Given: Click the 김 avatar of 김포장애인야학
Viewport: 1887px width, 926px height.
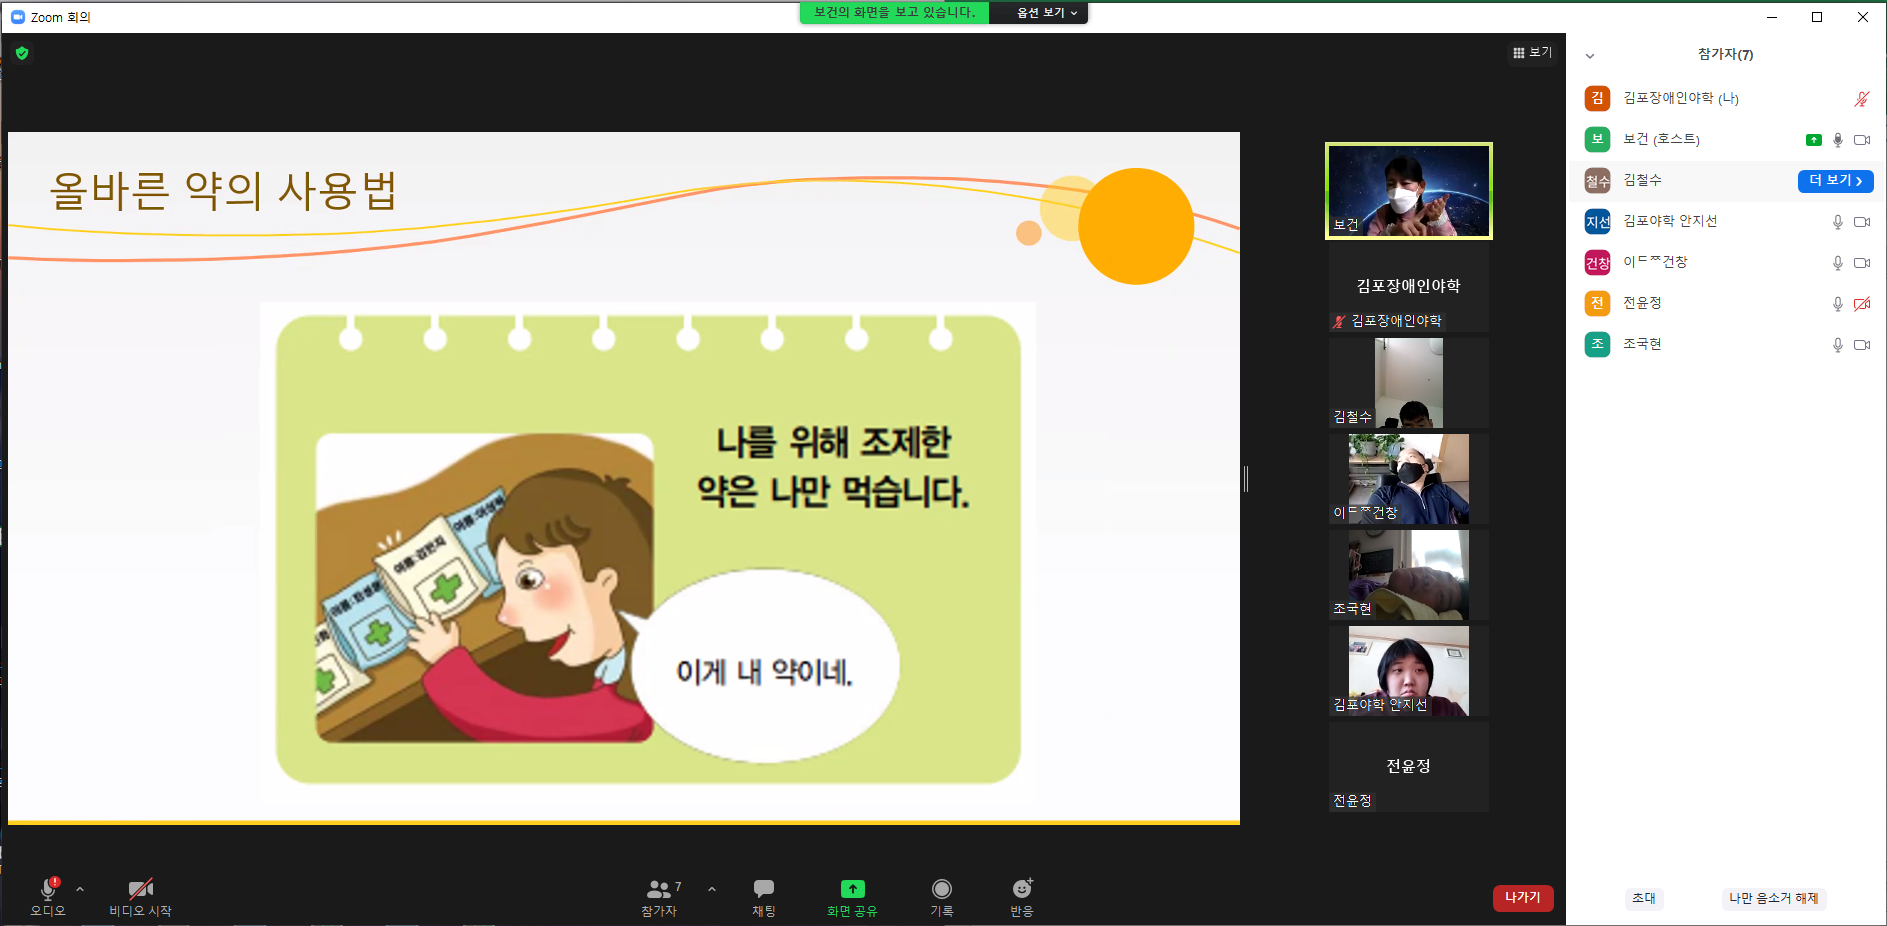Looking at the screenshot, I should [x=1598, y=98].
